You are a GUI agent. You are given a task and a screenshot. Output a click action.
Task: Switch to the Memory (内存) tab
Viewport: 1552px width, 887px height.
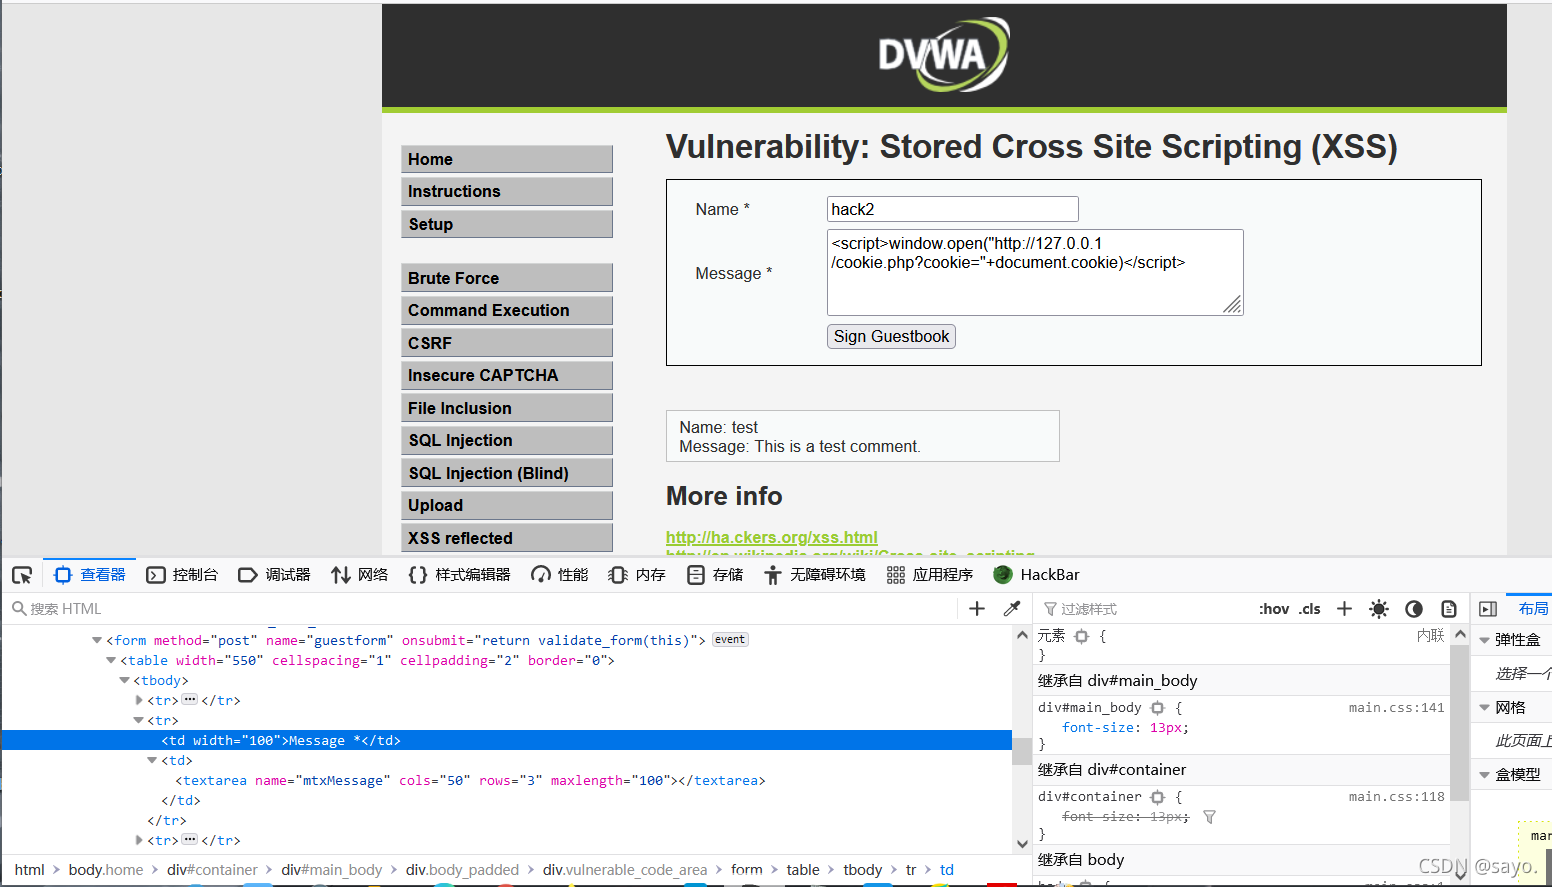[x=637, y=575]
